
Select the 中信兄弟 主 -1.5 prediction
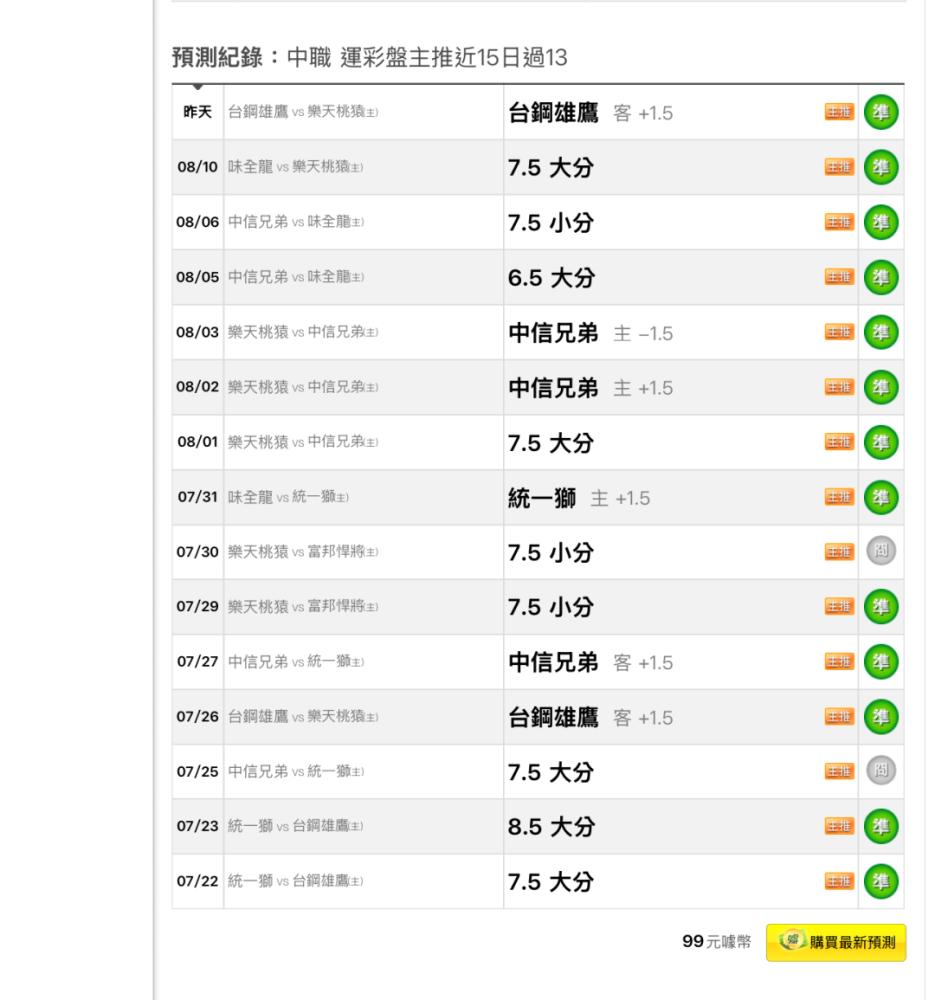point(591,333)
